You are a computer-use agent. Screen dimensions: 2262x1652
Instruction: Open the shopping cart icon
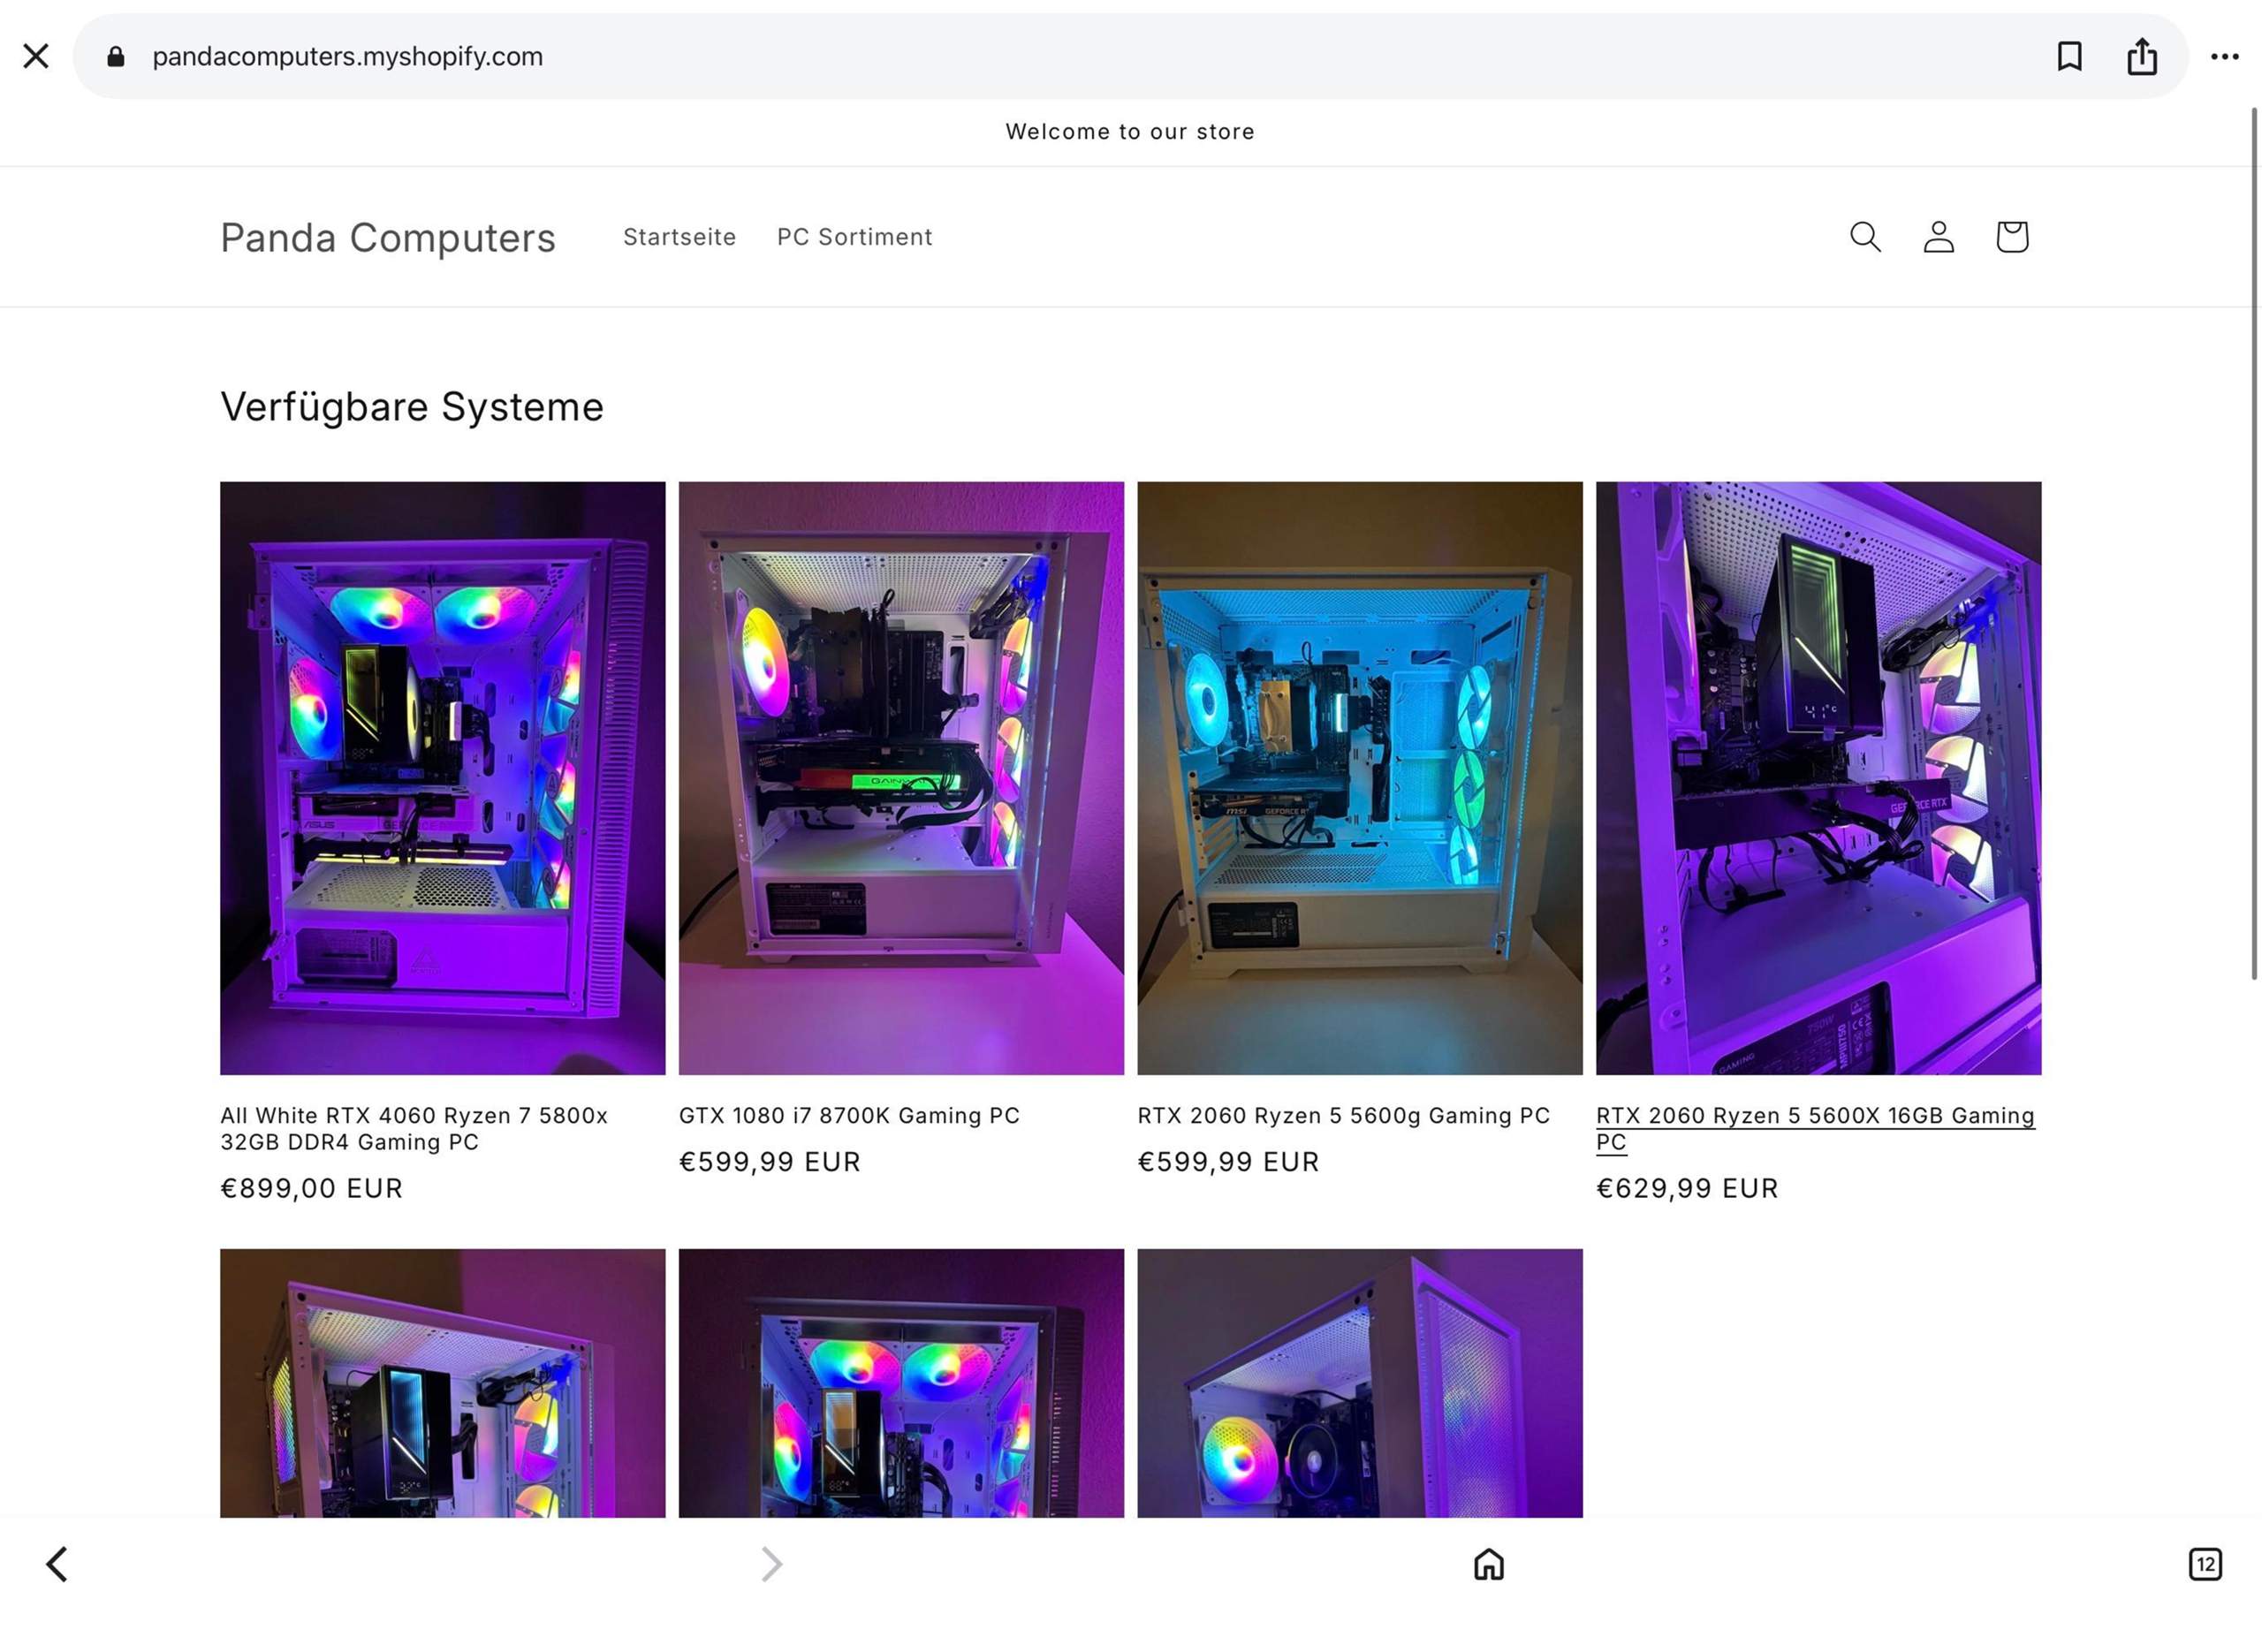[x=2012, y=237]
